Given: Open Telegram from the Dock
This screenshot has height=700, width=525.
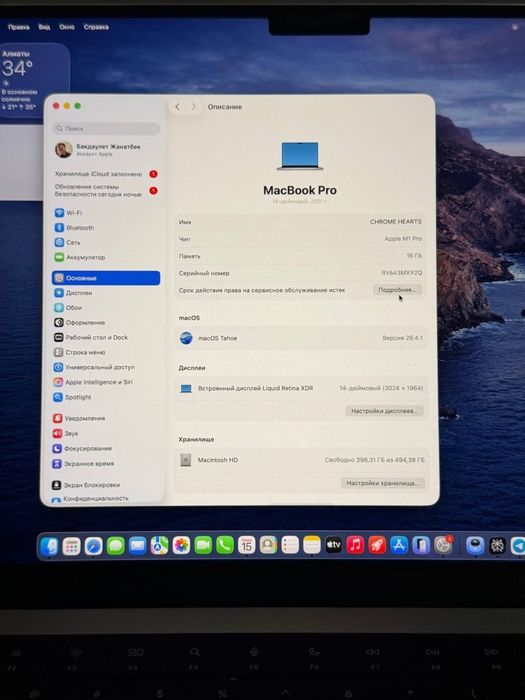Looking at the screenshot, I should (518, 546).
